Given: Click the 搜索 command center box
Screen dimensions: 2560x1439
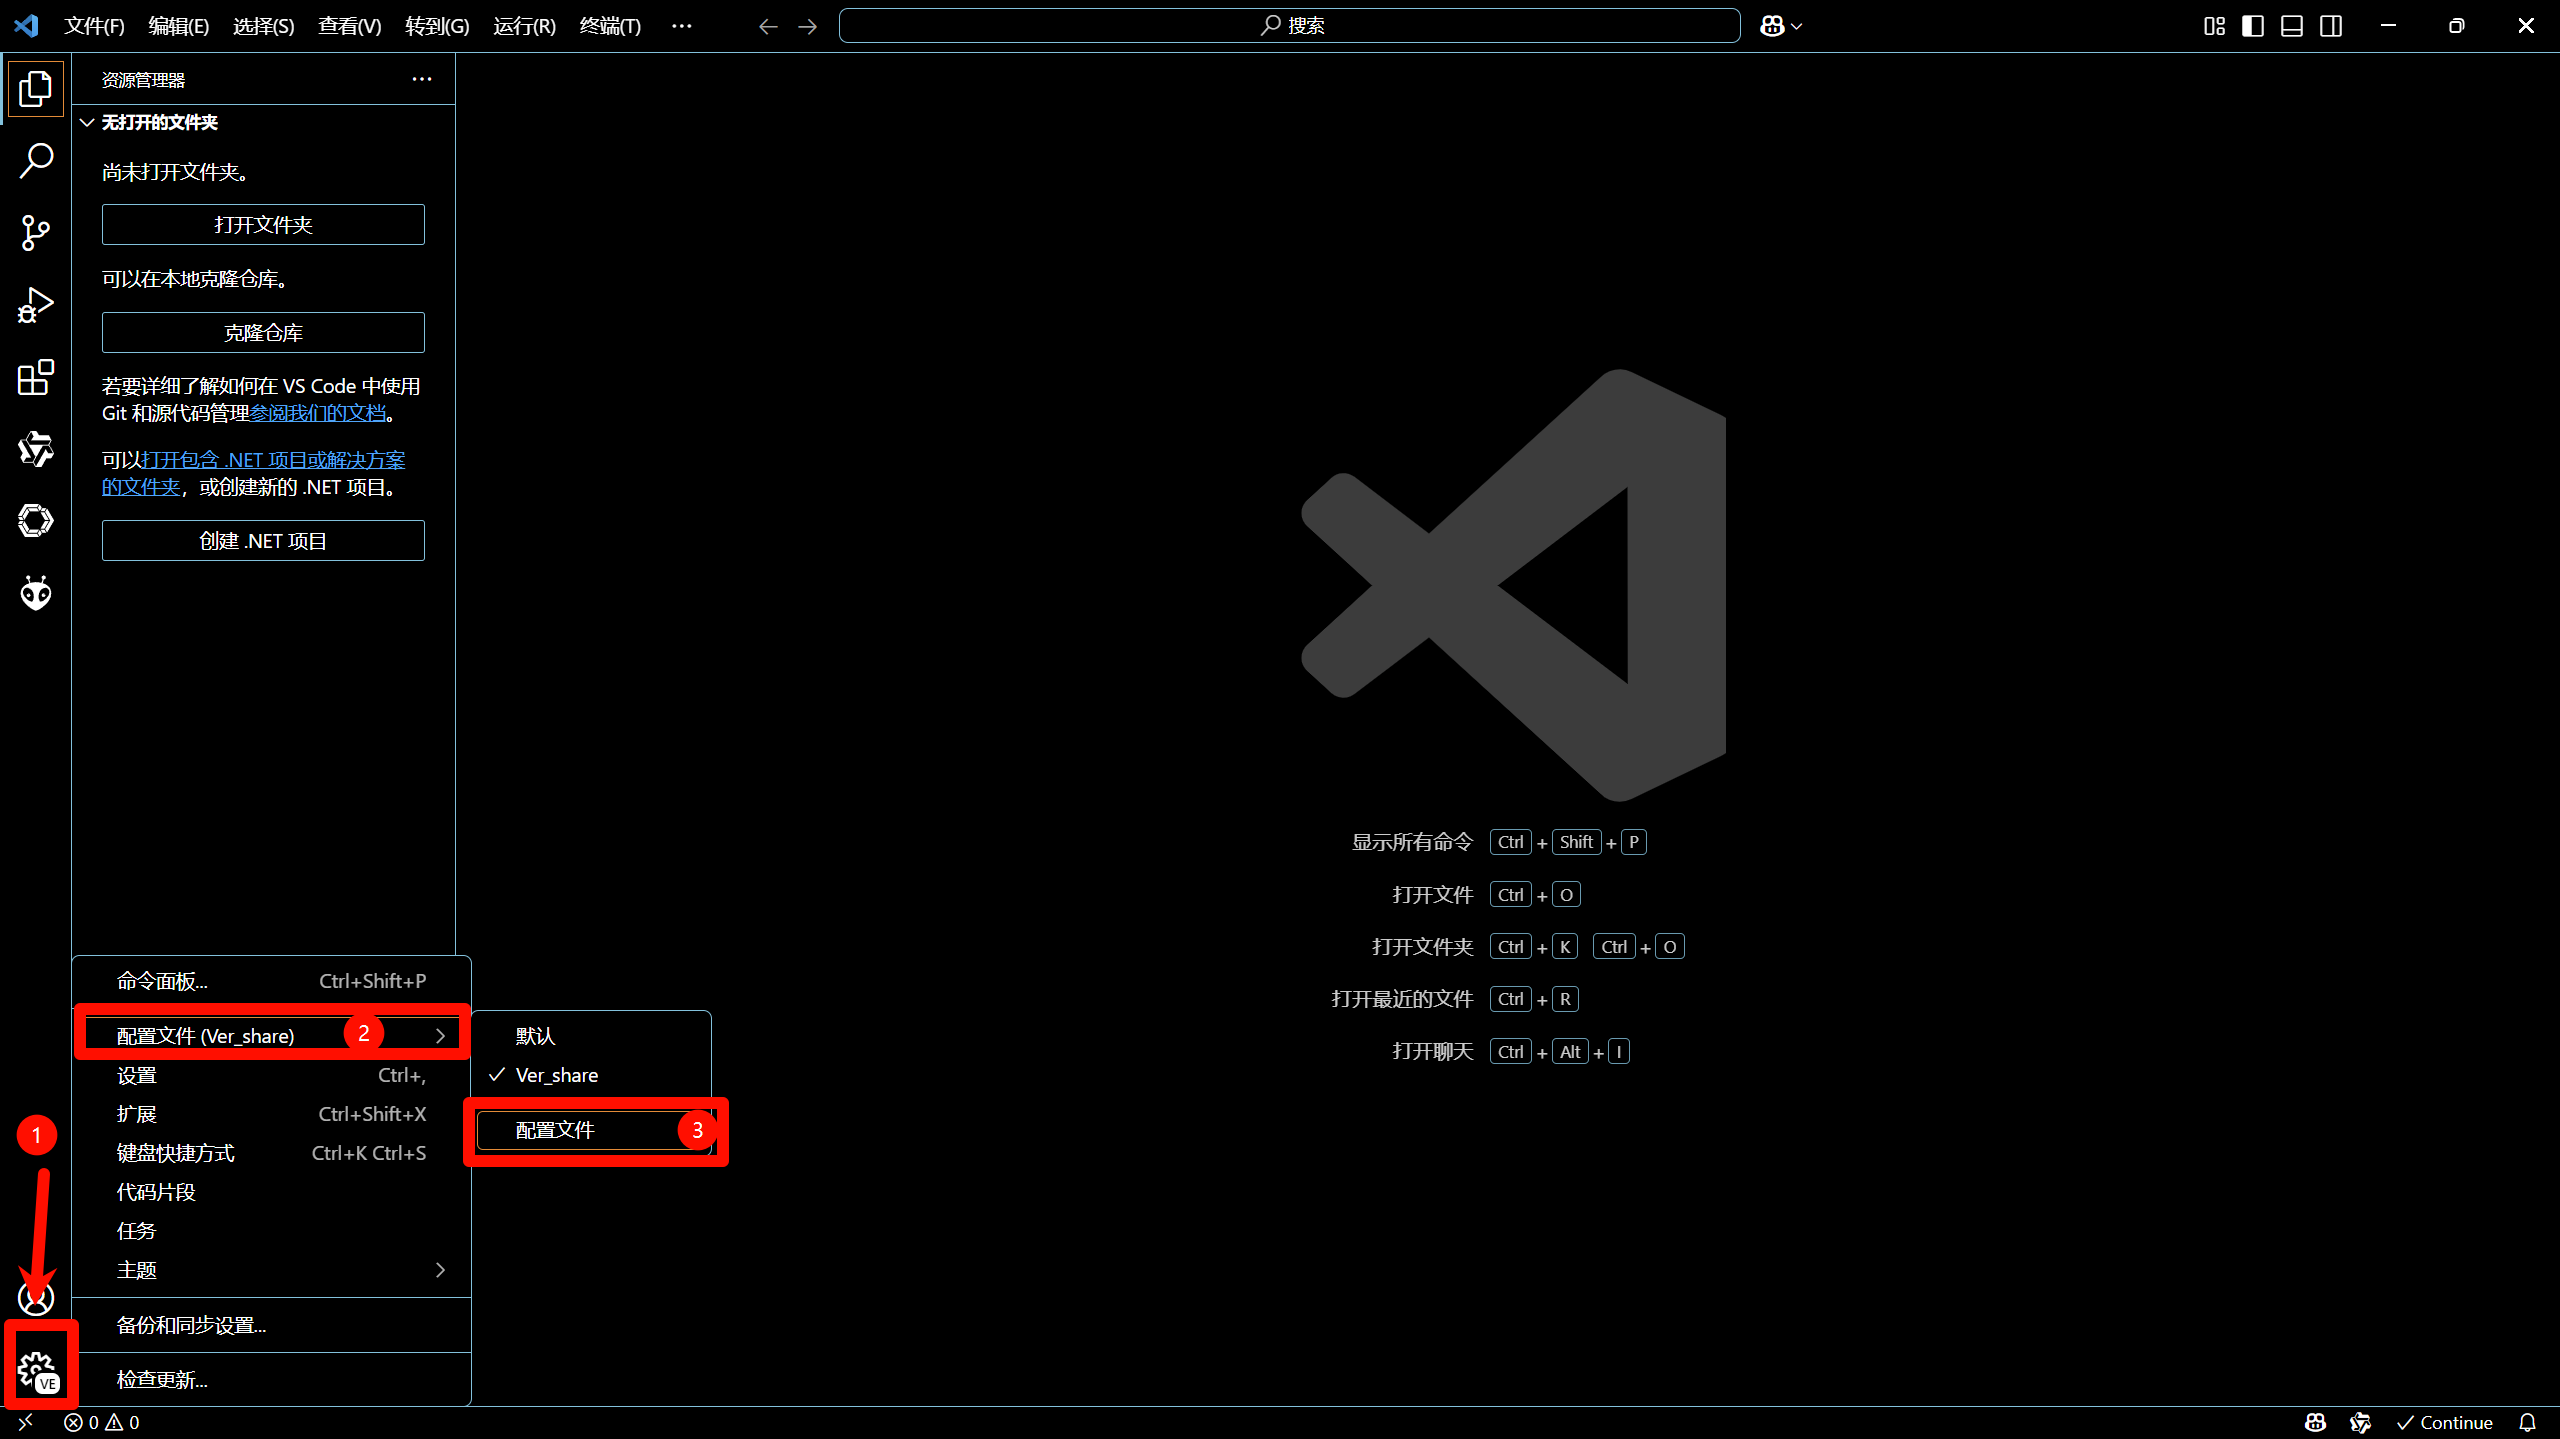Looking at the screenshot, I should click(x=1290, y=26).
